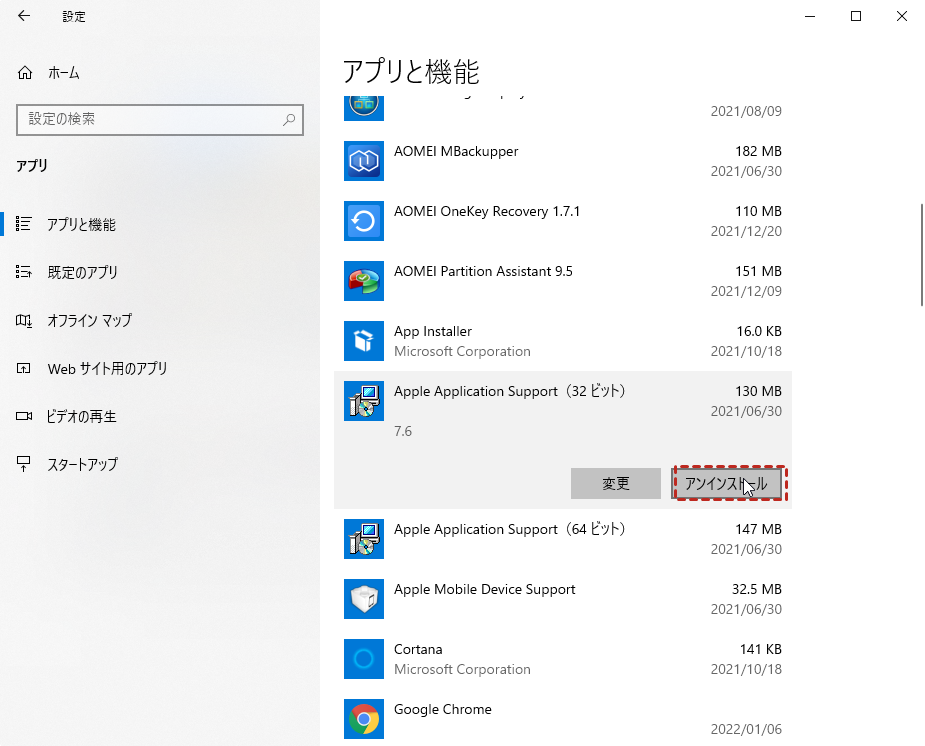Click the Apple Application Support 32-bit icon
925x746 pixels.
(364, 401)
